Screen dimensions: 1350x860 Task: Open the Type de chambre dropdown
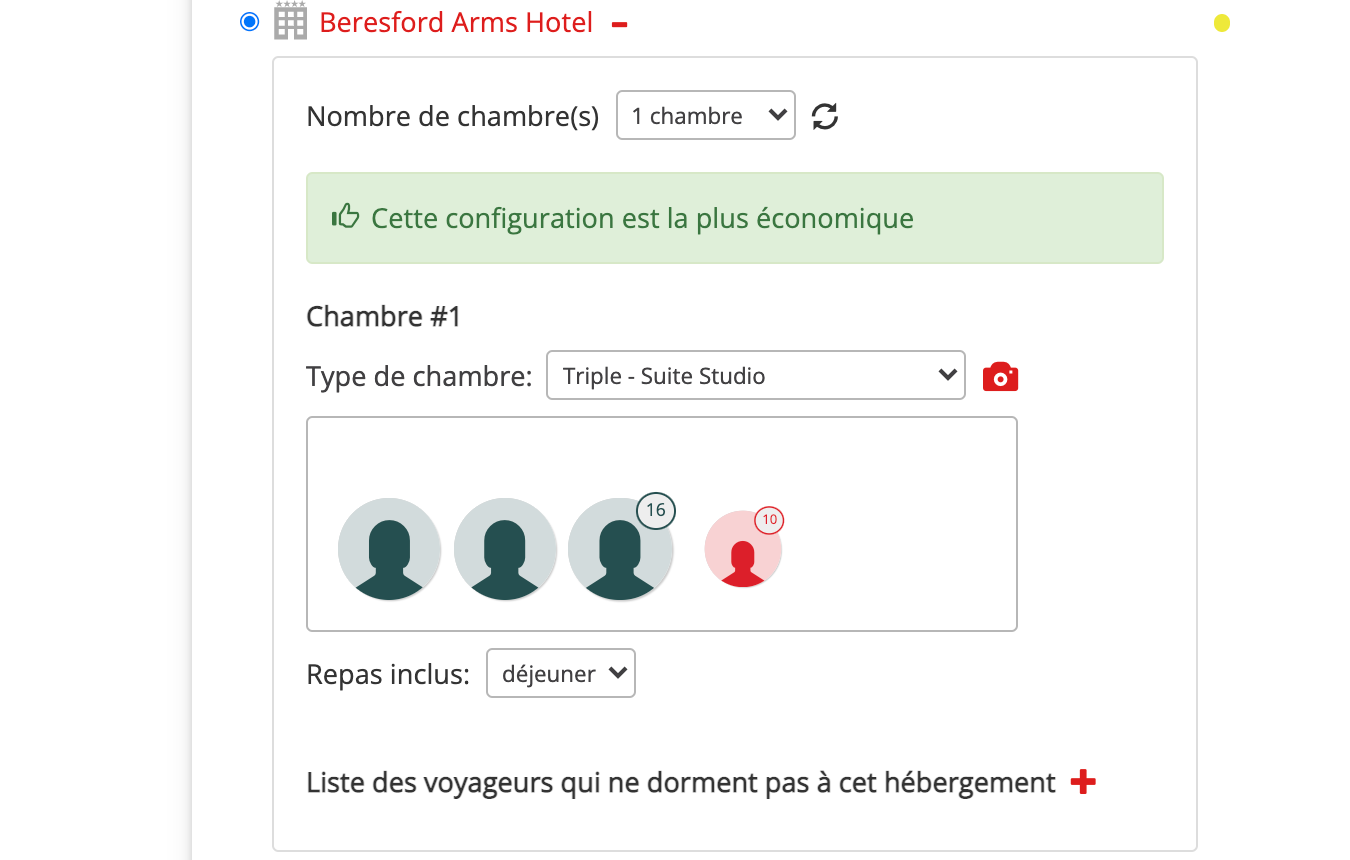coord(755,376)
